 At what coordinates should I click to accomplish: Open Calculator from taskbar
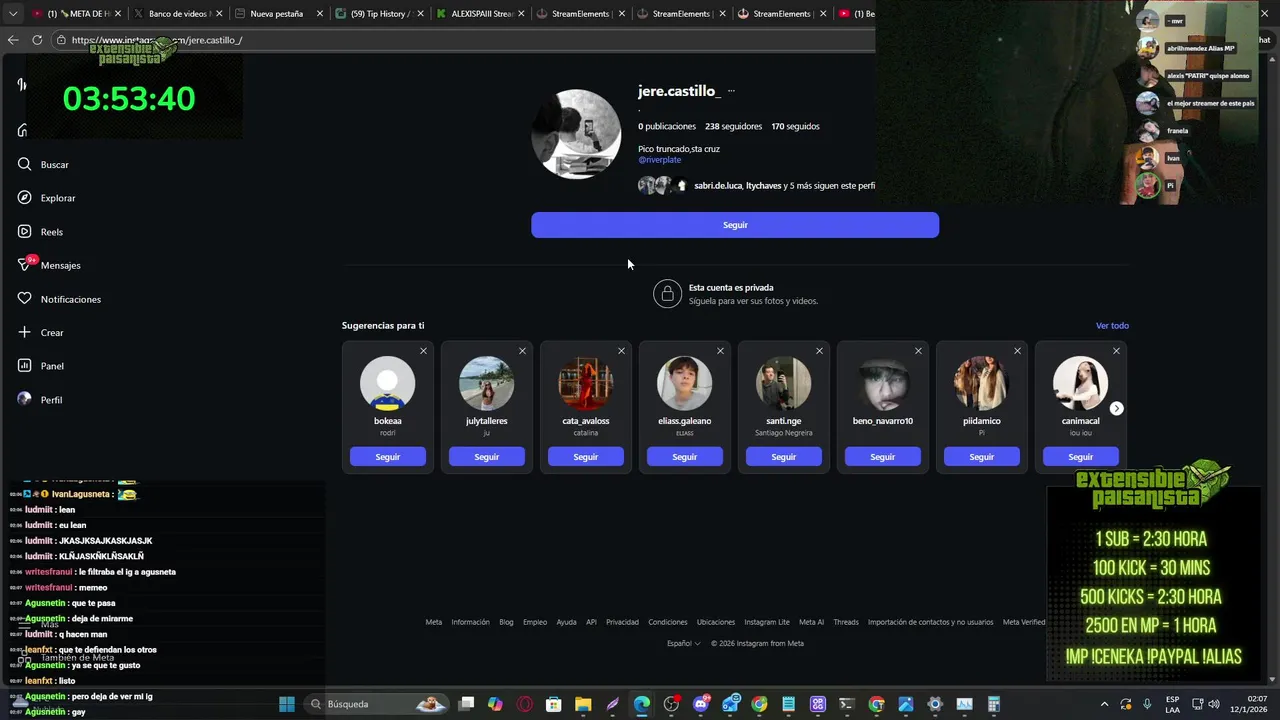(994, 704)
